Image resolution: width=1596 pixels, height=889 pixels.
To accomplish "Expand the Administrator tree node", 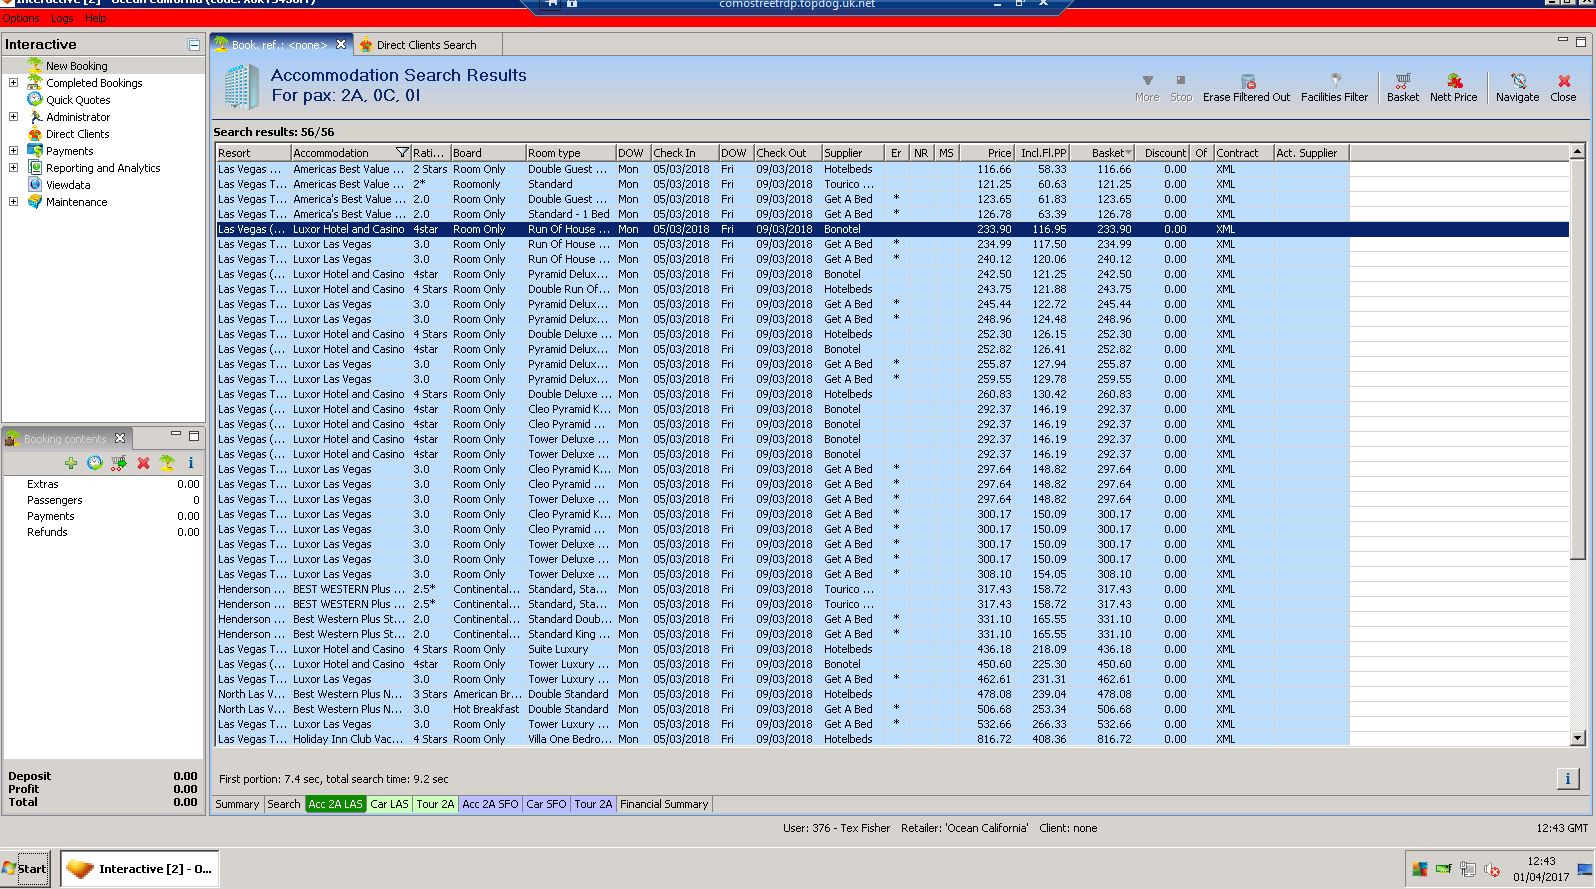I will coord(13,117).
